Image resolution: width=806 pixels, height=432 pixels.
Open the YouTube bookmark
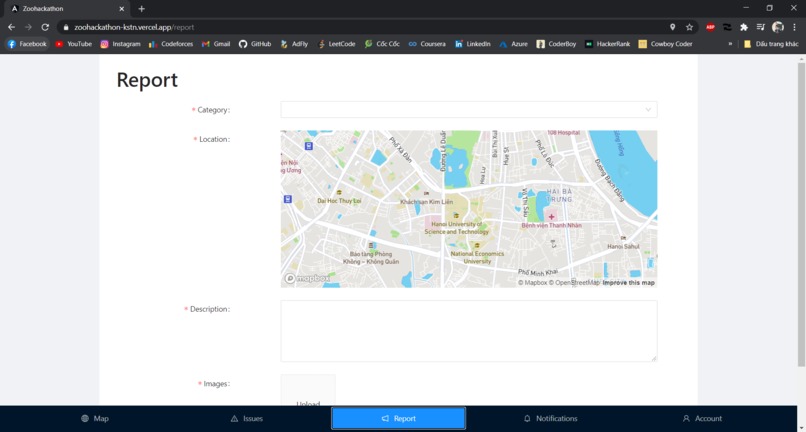coord(74,44)
